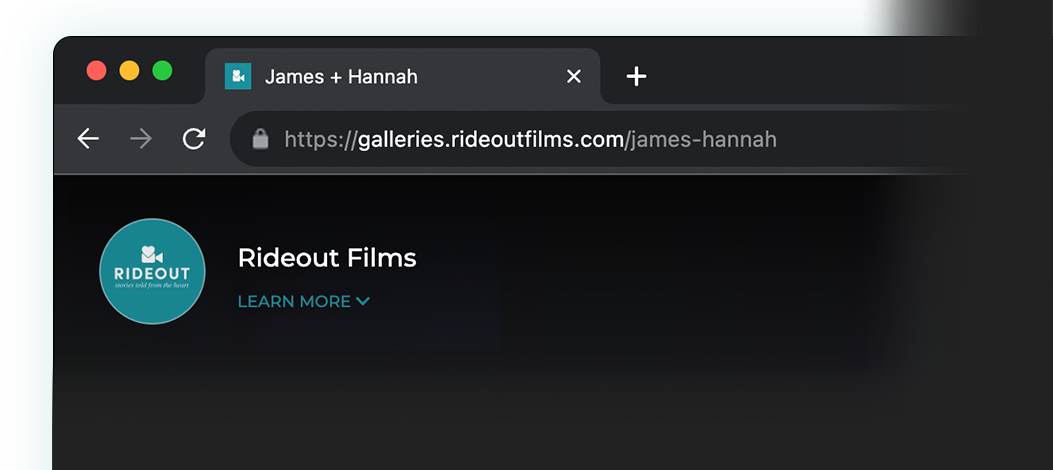Click the URL address bar
This screenshot has width=1053, height=470.
(604, 140)
